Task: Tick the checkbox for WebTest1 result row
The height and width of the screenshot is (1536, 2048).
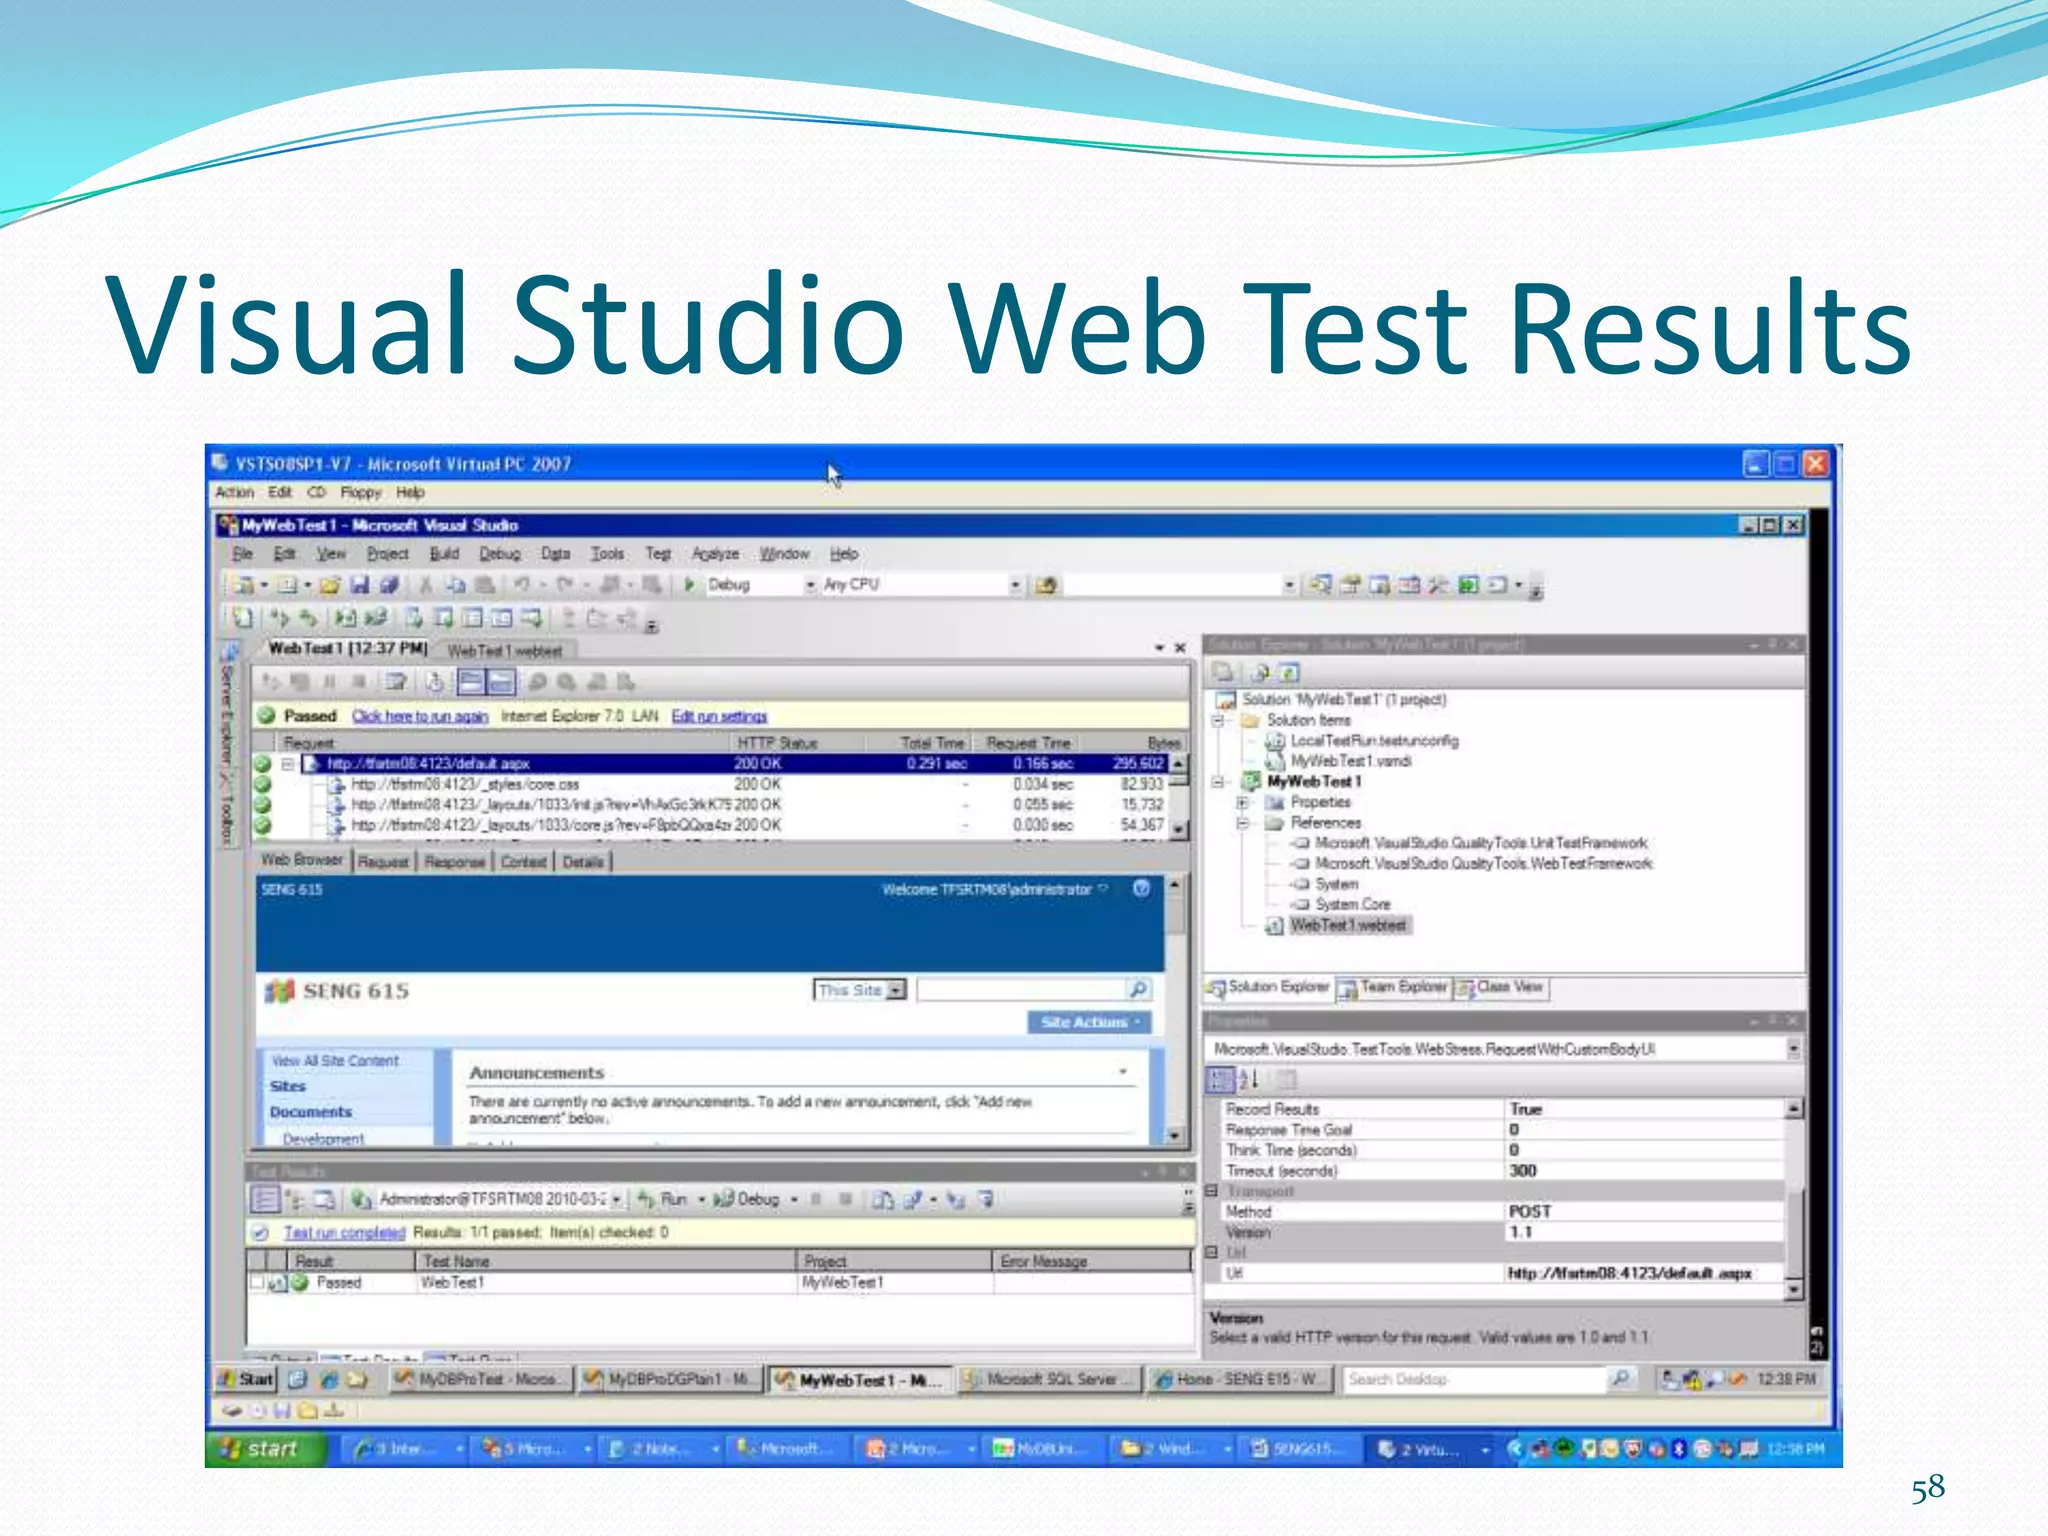Action: coord(257,1282)
